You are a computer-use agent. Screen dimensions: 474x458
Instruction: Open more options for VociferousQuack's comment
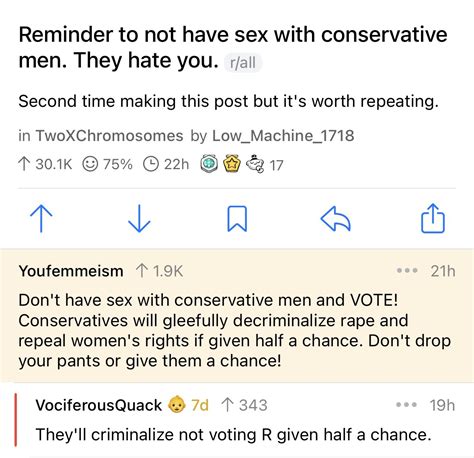point(406,405)
